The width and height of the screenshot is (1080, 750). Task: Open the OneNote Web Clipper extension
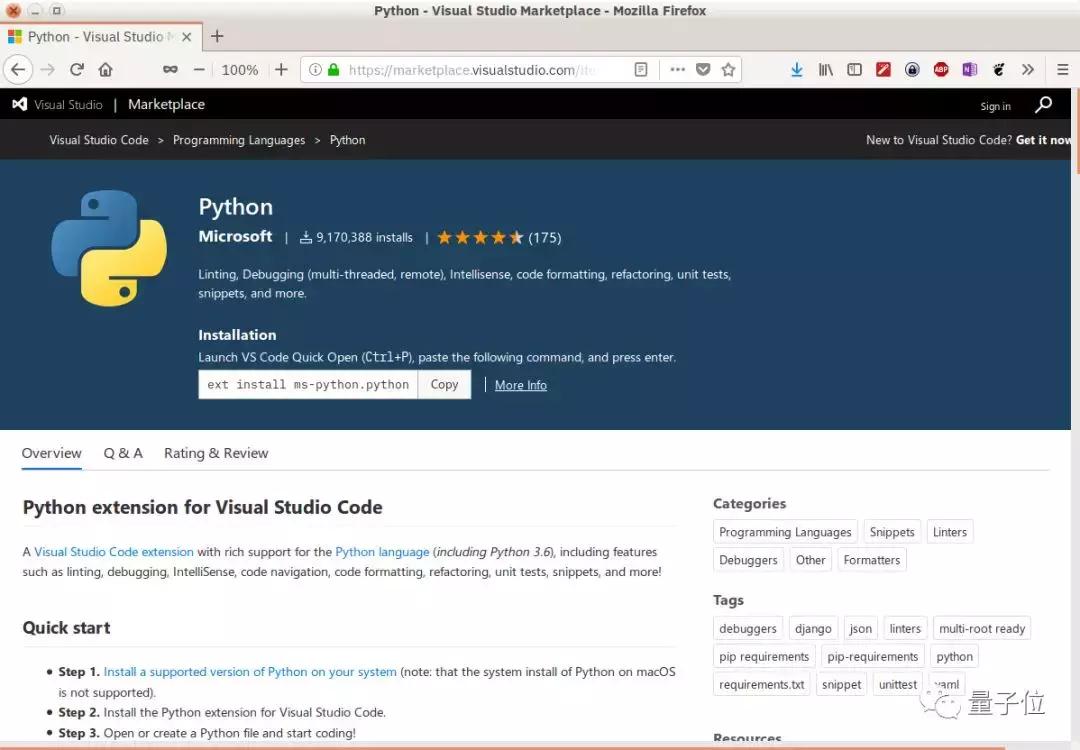click(x=968, y=69)
